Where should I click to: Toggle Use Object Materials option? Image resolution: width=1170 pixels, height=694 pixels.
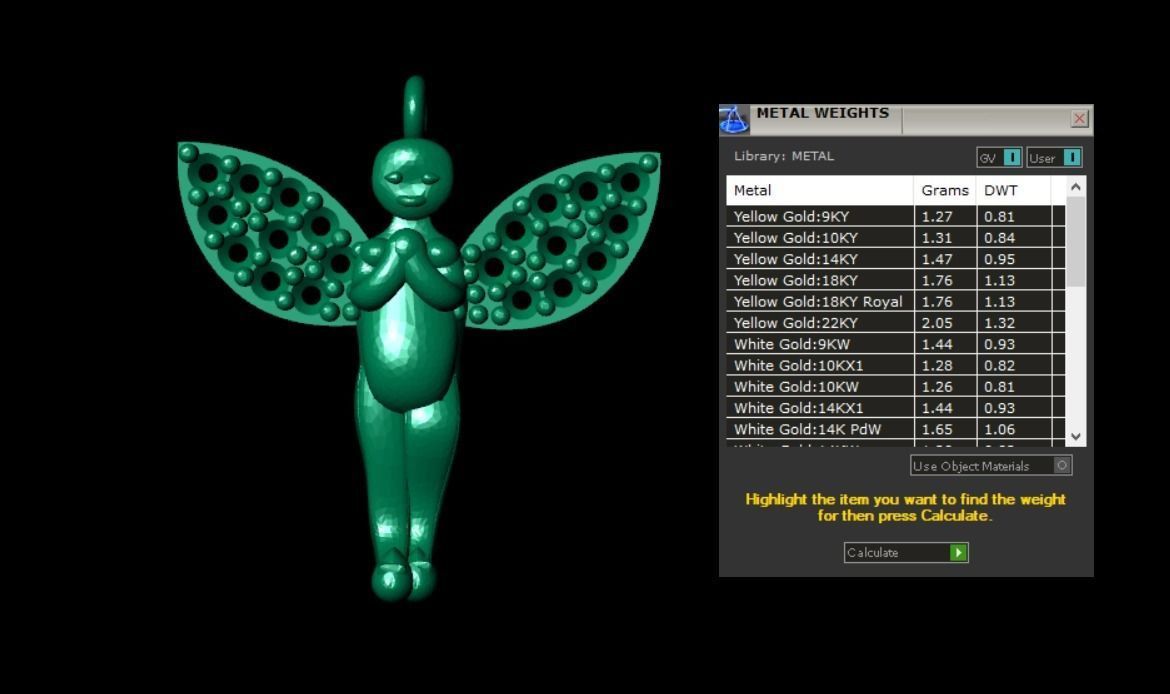tap(991, 466)
